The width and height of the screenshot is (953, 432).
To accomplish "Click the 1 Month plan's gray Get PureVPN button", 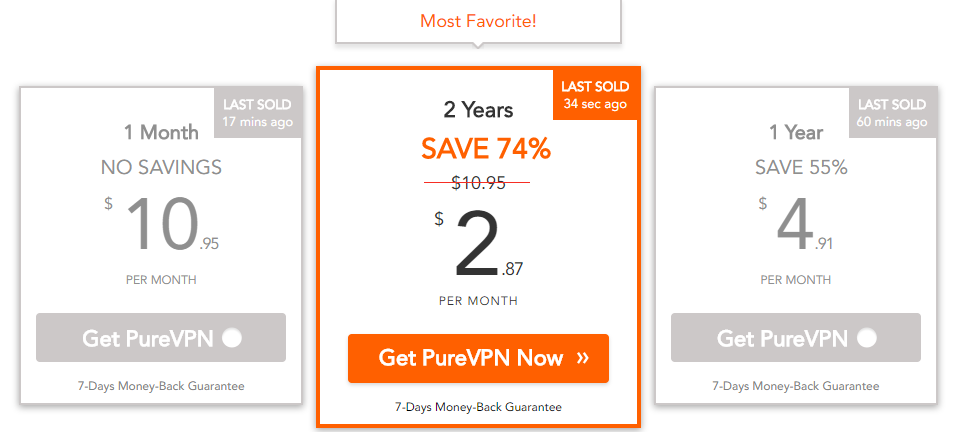I will 161,338.
